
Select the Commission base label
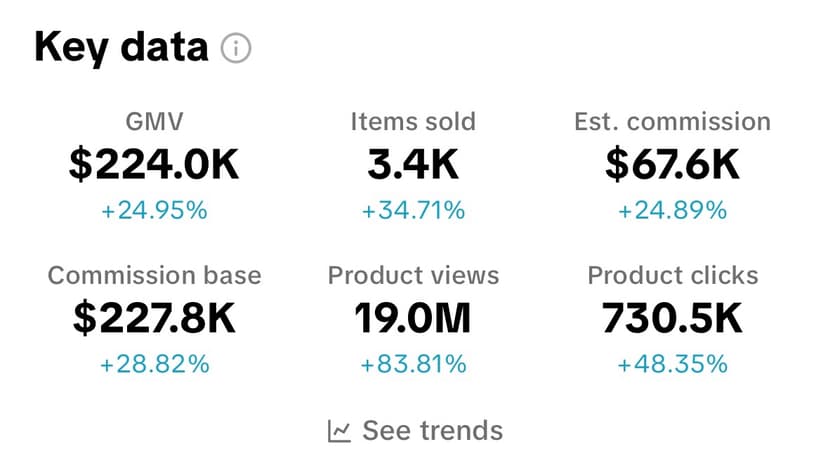[154, 275]
